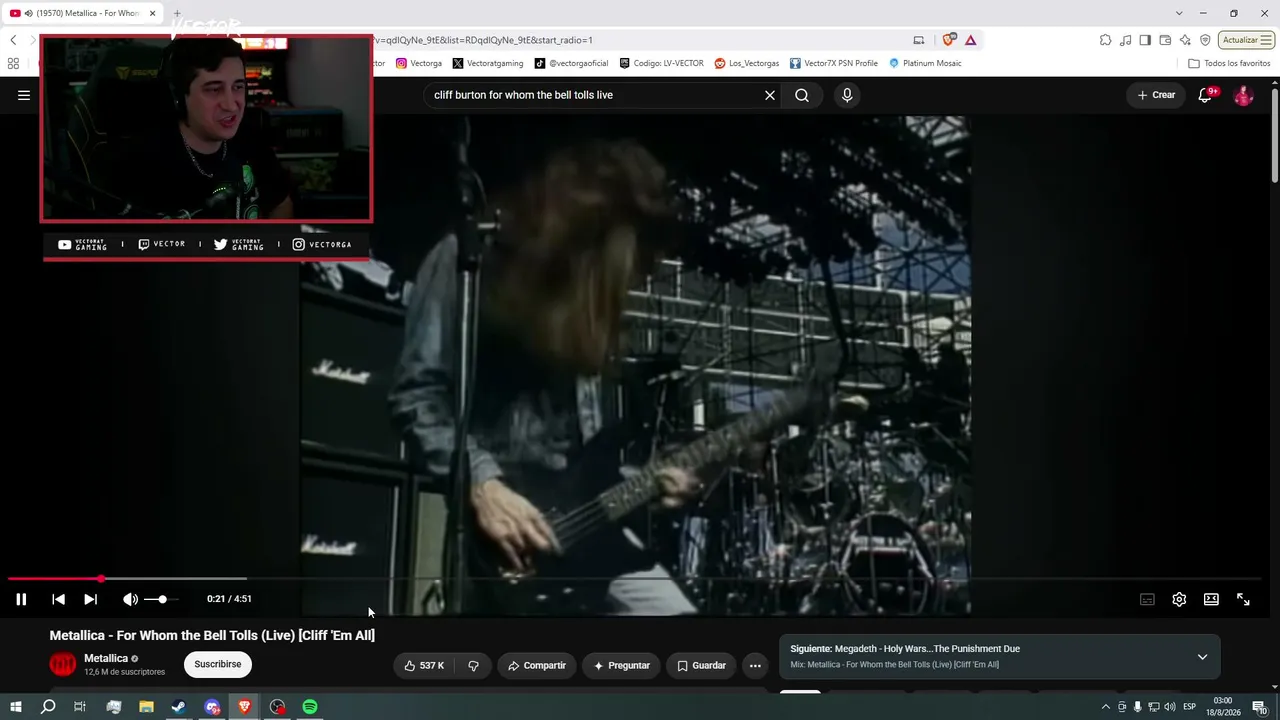1280x720 pixels.
Task: Open Task View on taskbar
Action: coord(80,707)
